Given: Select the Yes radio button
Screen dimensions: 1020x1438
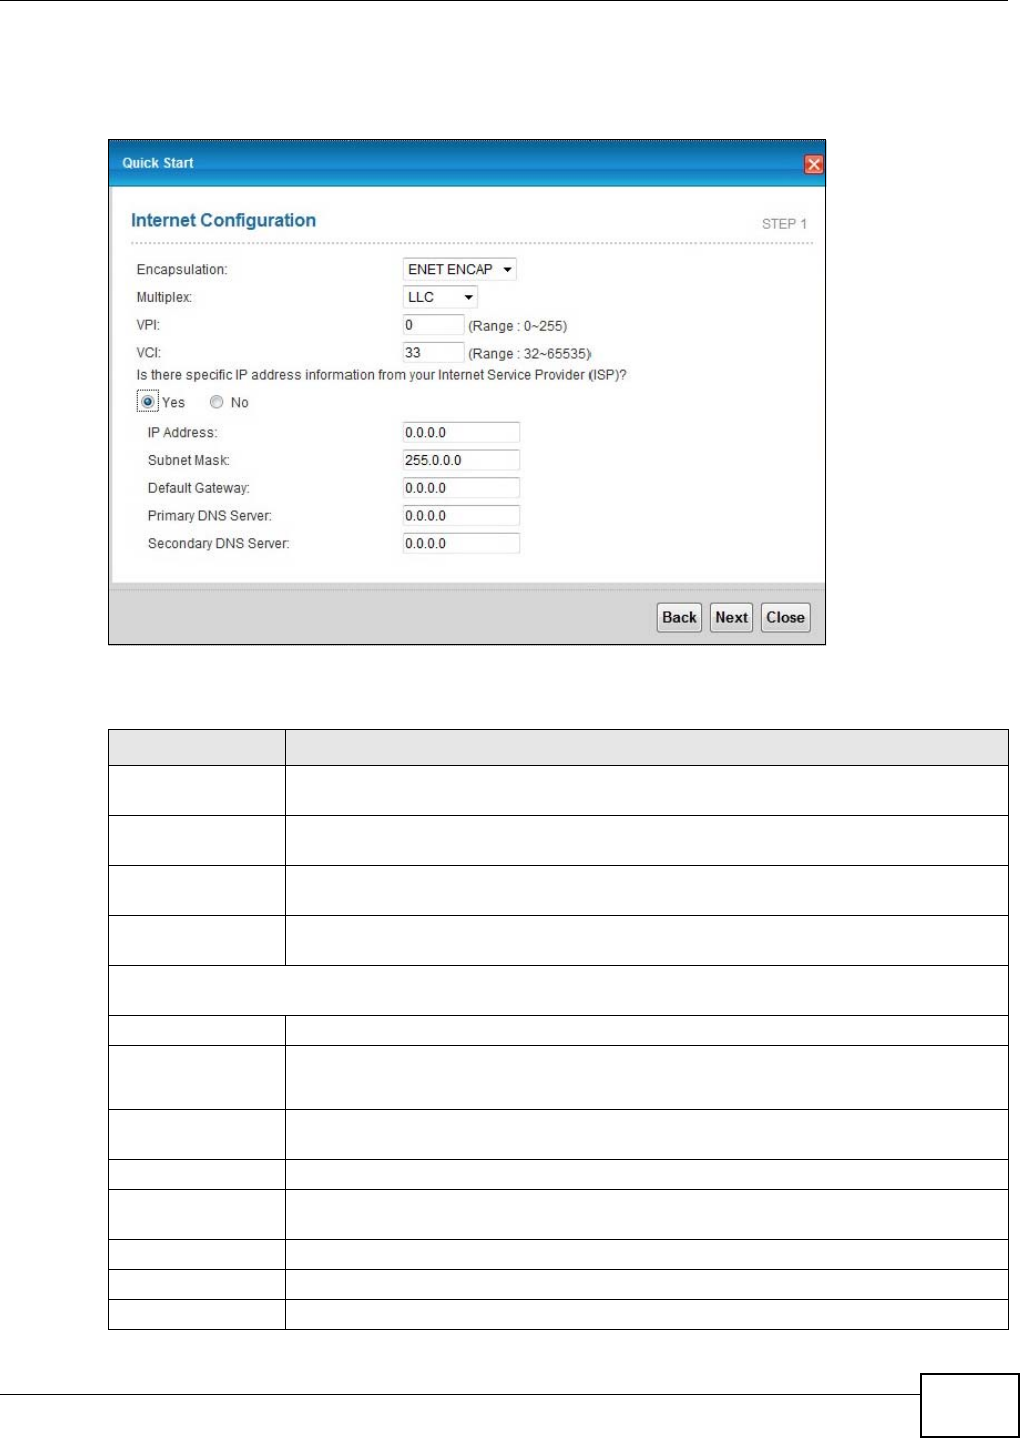Looking at the screenshot, I should 148,402.
